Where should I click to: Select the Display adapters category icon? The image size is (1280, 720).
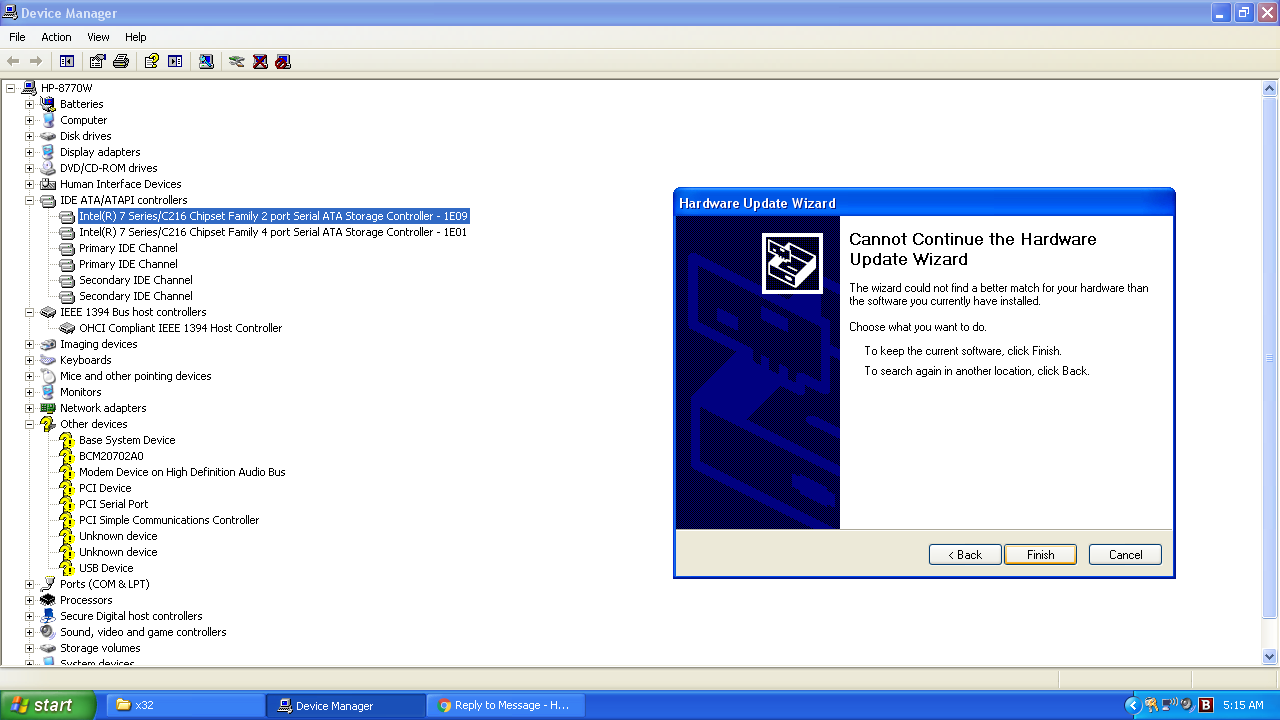(48, 152)
